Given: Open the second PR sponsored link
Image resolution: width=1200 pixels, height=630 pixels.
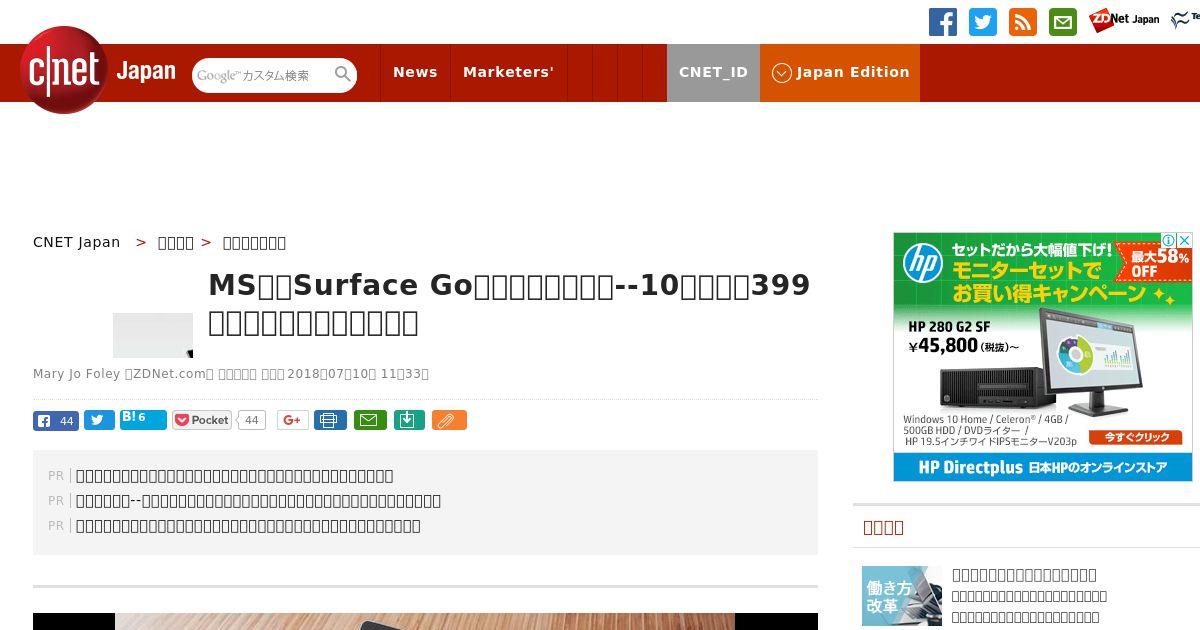Looking at the screenshot, I should [x=258, y=501].
